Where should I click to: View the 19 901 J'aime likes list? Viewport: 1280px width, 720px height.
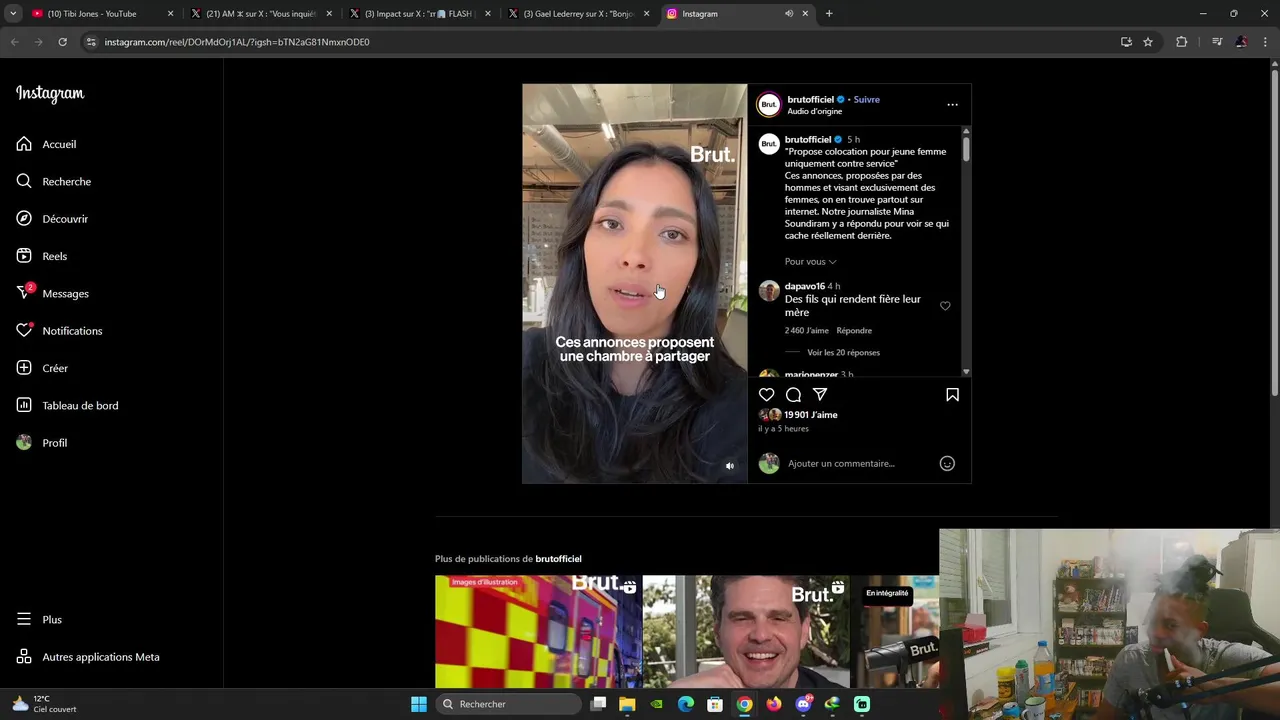point(811,415)
